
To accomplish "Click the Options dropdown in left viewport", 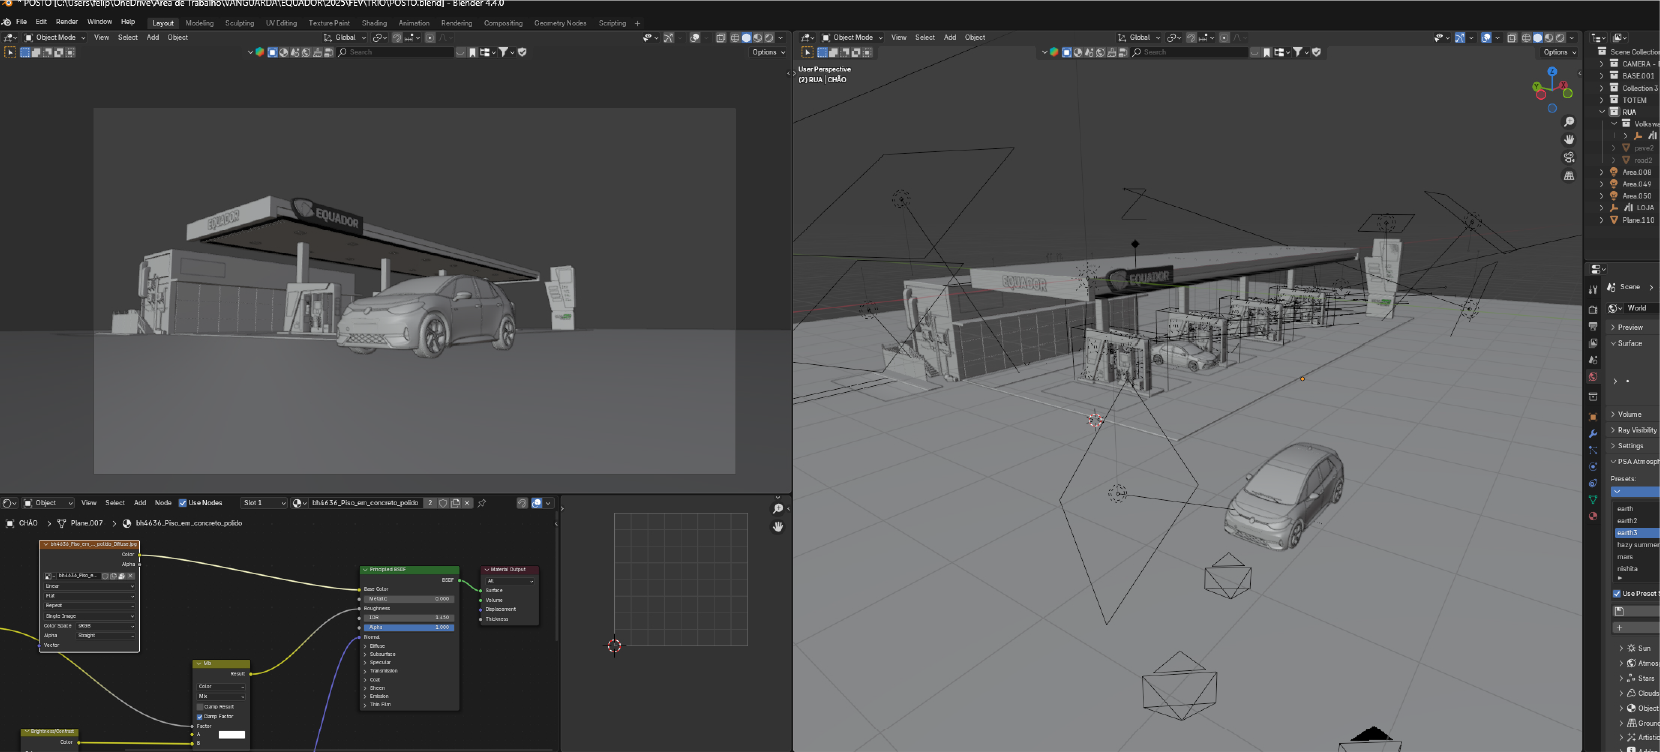I will pyautogui.click(x=768, y=52).
